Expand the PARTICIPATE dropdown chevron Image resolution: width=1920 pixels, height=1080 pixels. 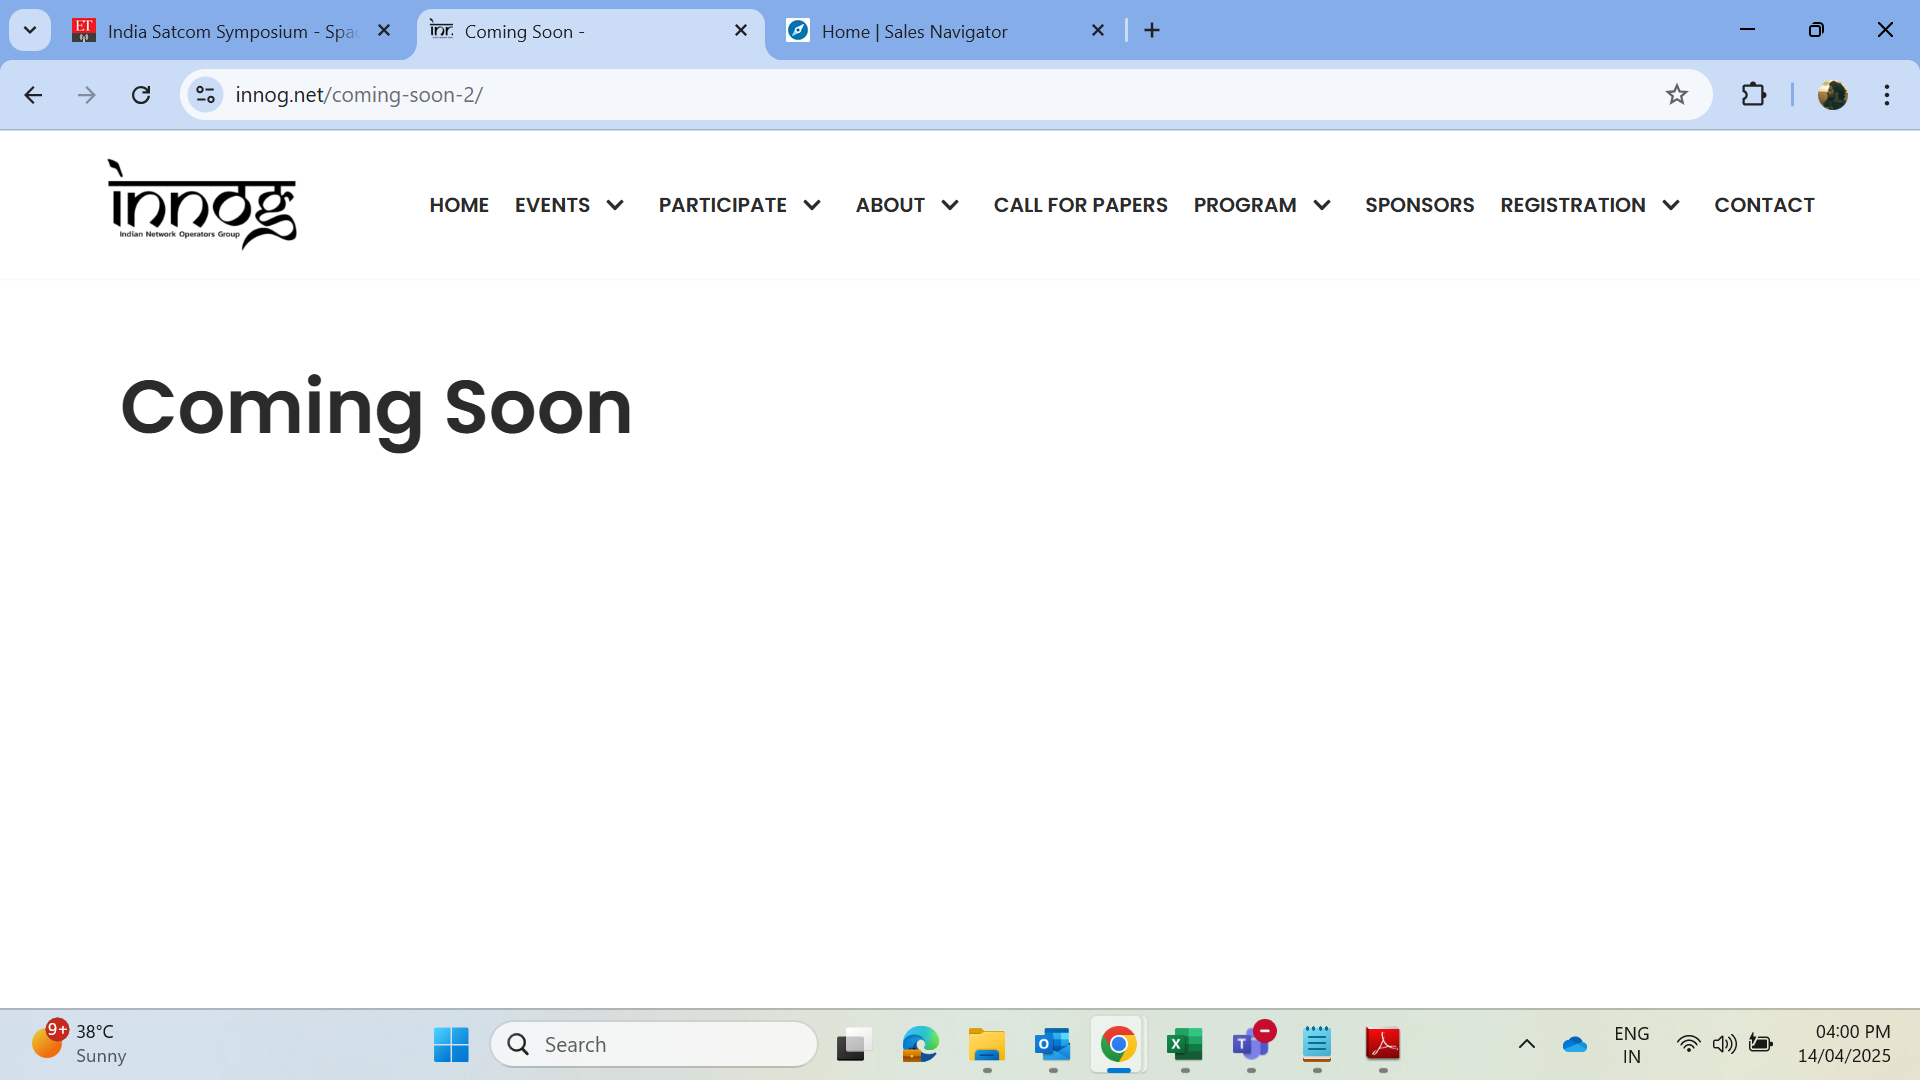[x=812, y=205]
